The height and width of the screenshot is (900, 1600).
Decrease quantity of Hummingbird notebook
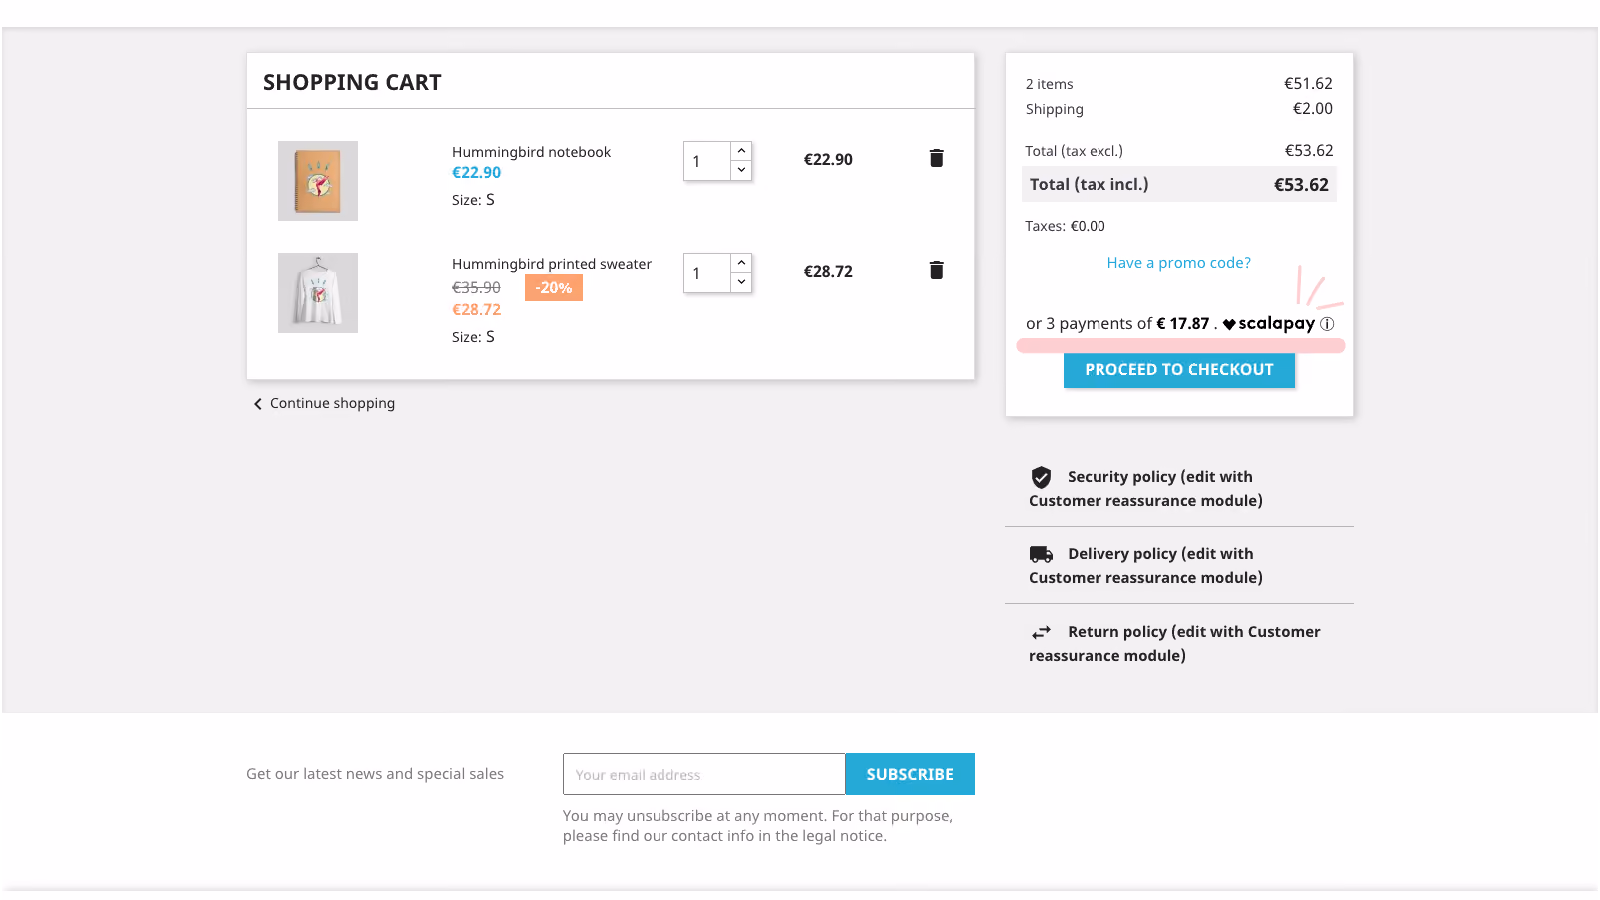pyautogui.click(x=741, y=170)
